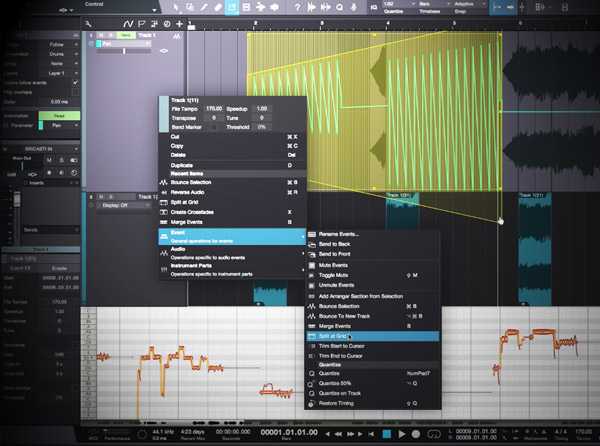600x446 pixels.
Task: Open the Audio submenu in context menu
Action: tap(232, 253)
